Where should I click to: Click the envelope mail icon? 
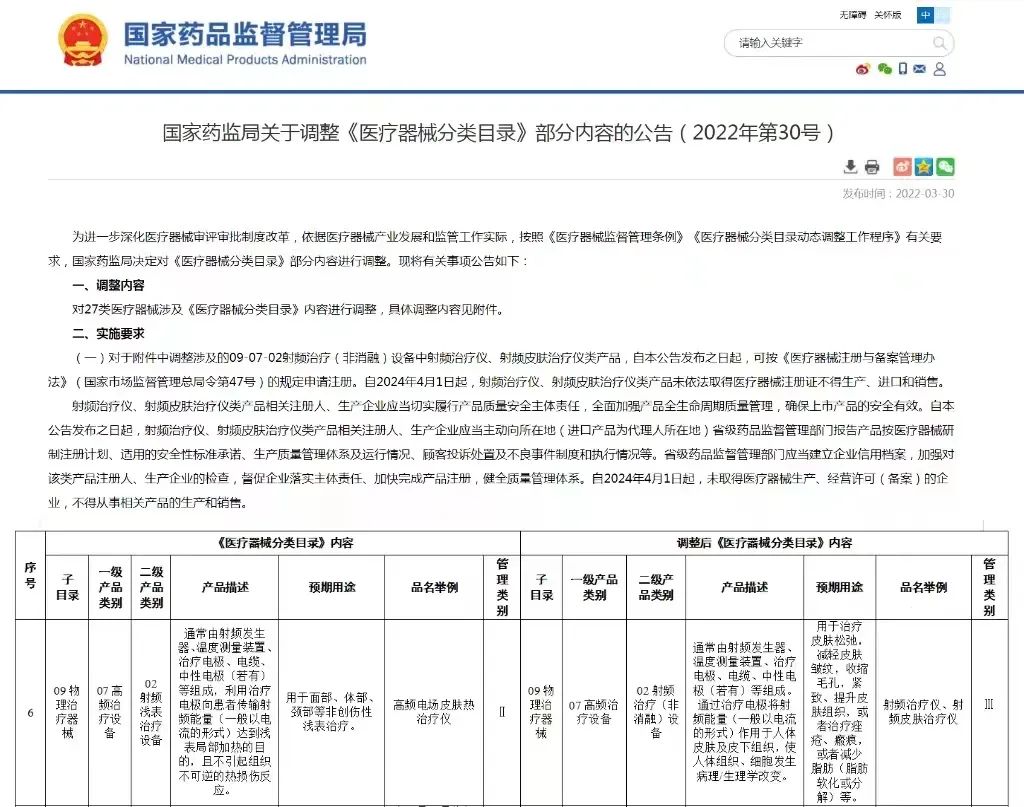(x=920, y=69)
